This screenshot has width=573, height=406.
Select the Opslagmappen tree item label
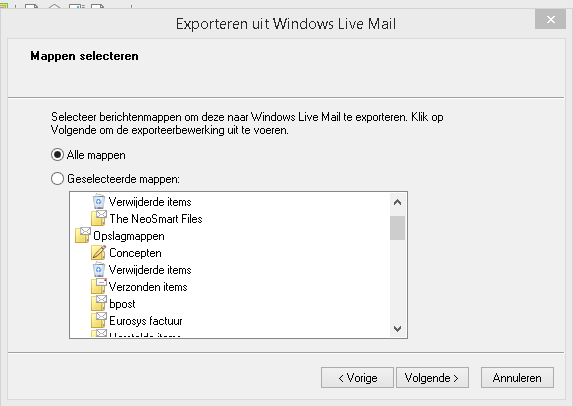point(129,236)
